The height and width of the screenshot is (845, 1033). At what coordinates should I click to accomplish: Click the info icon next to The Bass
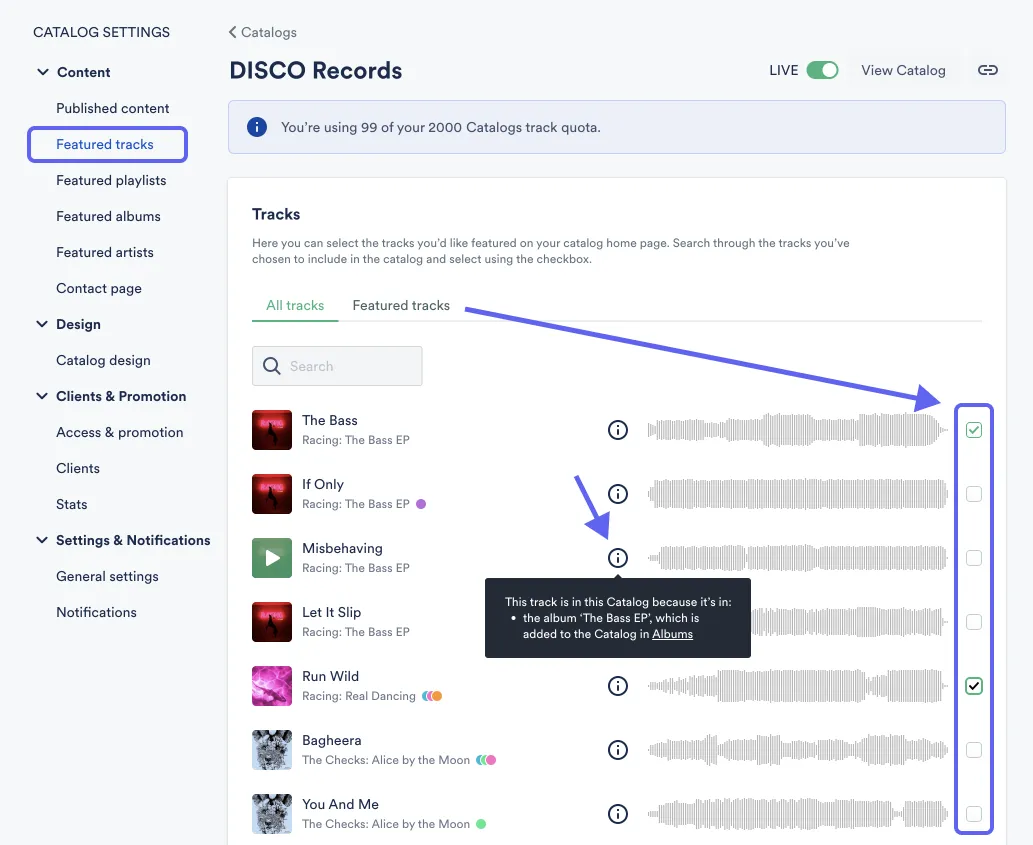pos(617,430)
